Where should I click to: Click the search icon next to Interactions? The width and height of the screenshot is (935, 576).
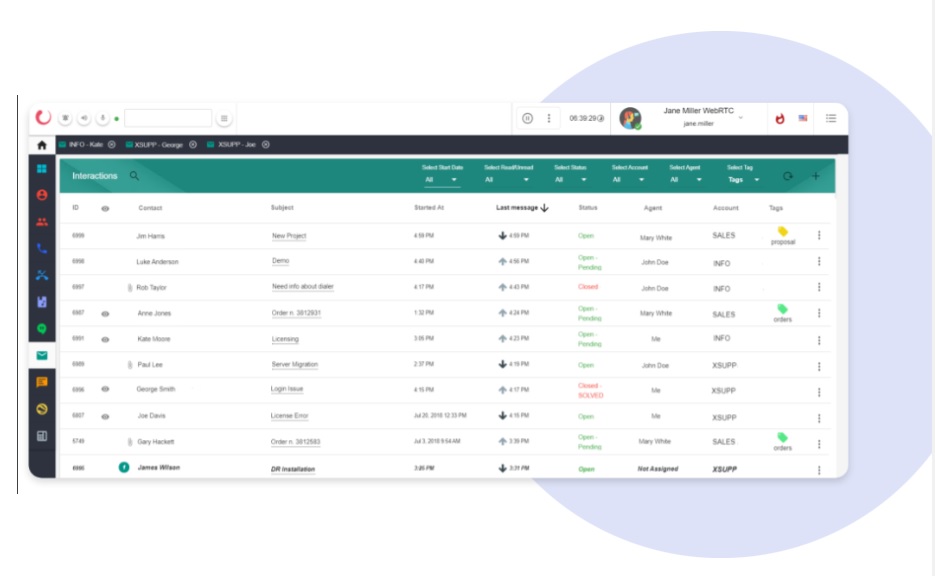tap(134, 176)
